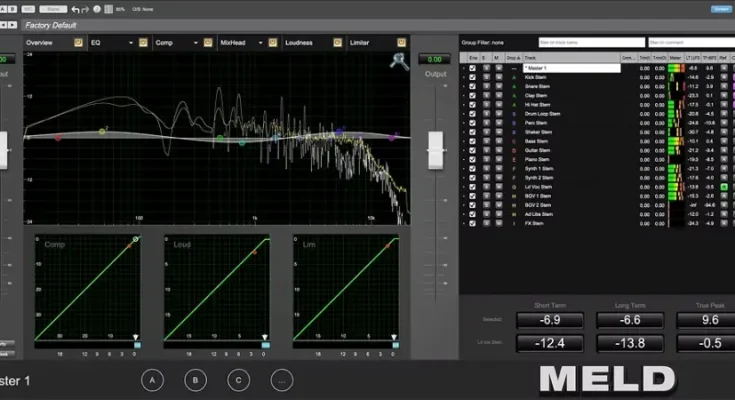Viewport: 735px width, 400px height.
Task: Open the EQ dropdown arrow
Action: [x=132, y=43]
